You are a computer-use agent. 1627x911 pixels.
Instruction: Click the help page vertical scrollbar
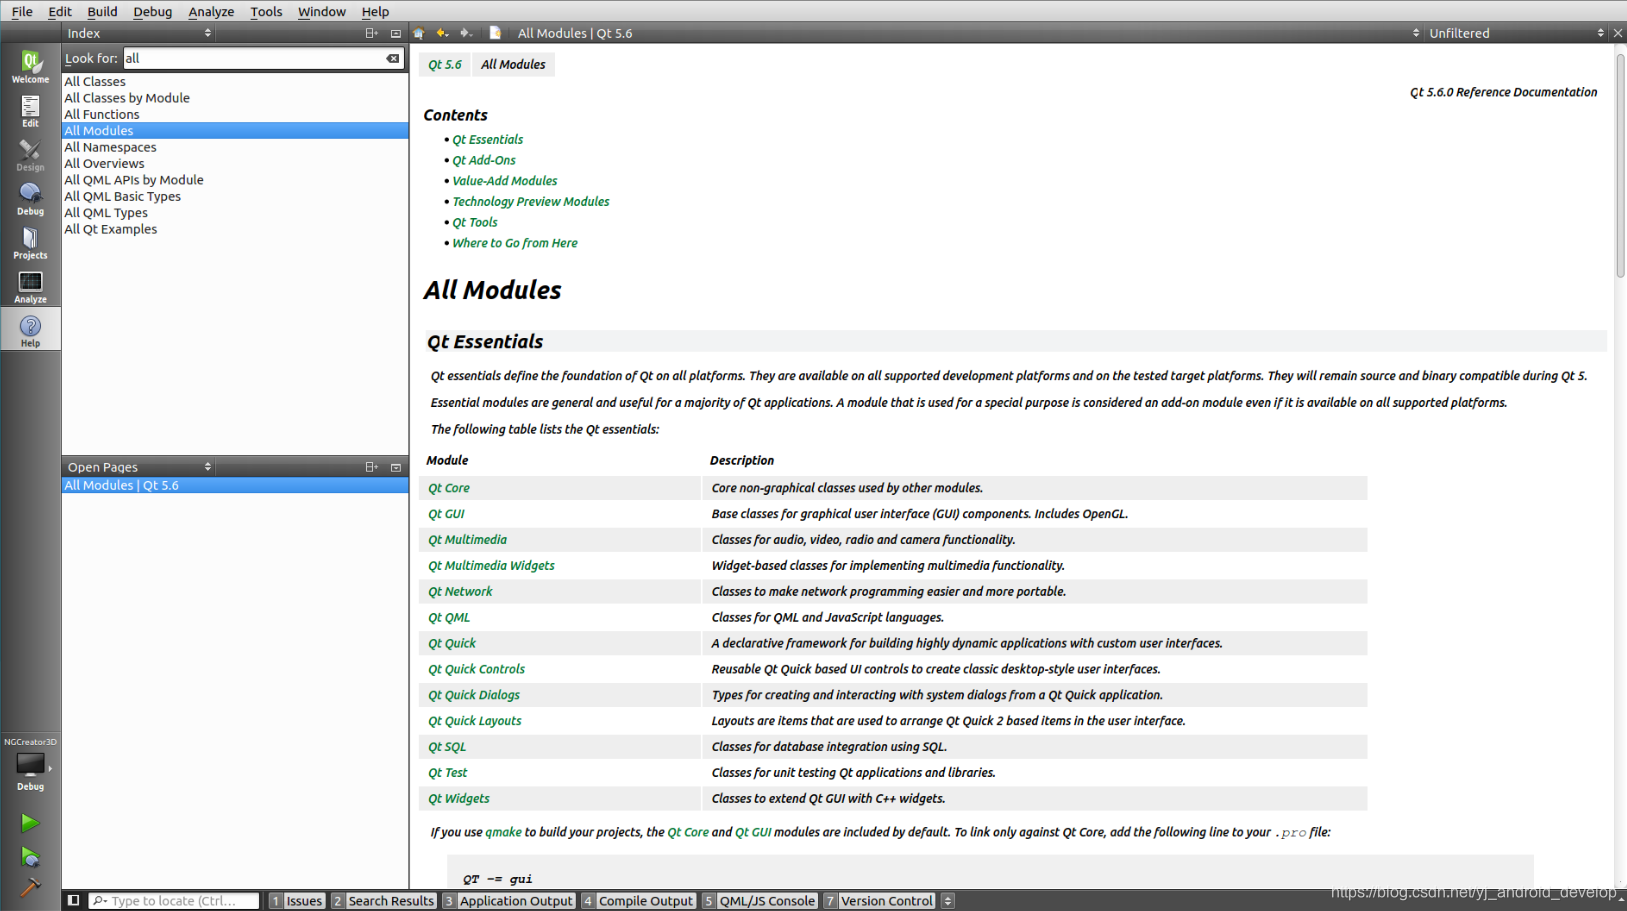[x=1620, y=166]
